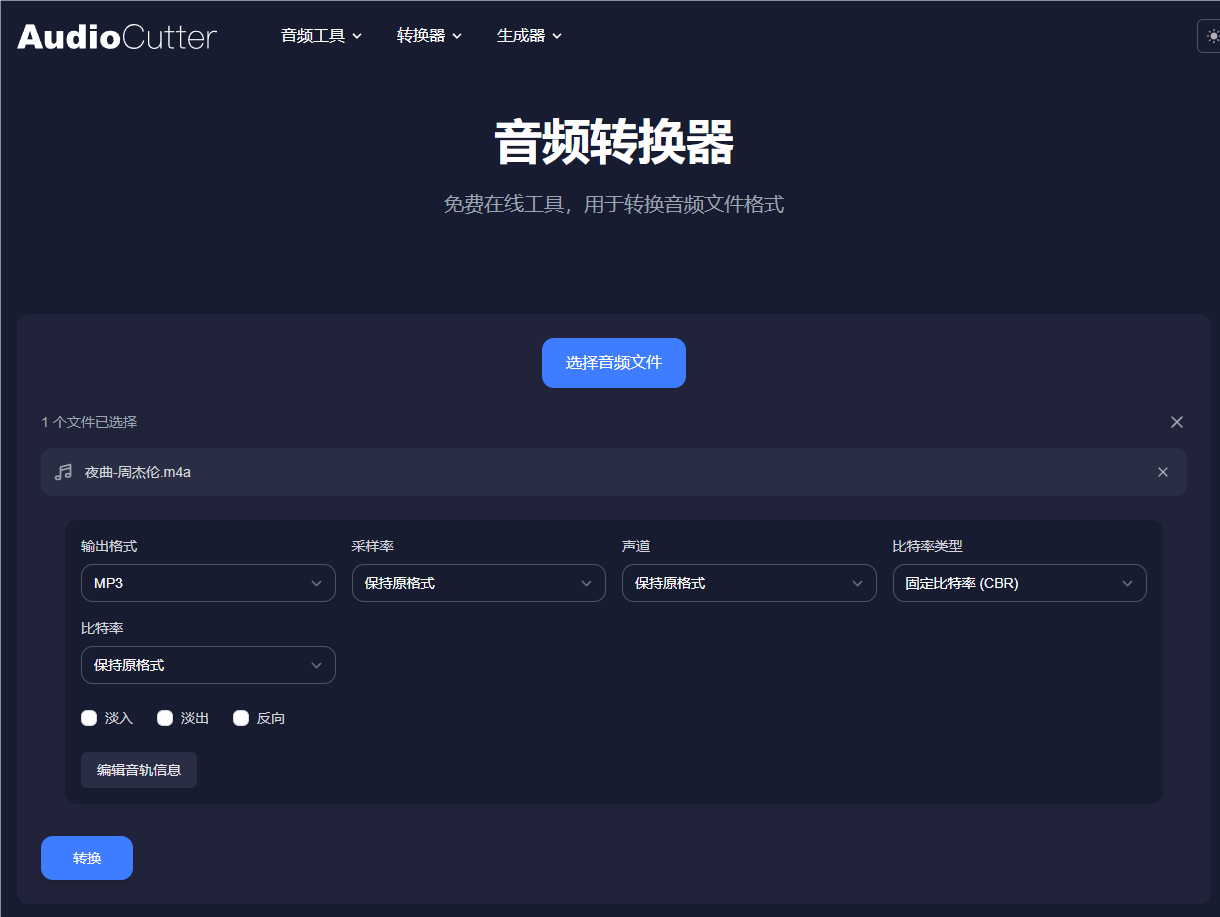Remove 夜曲-周杰伦.m4a with its × icon
The image size is (1220, 917).
coord(1162,471)
